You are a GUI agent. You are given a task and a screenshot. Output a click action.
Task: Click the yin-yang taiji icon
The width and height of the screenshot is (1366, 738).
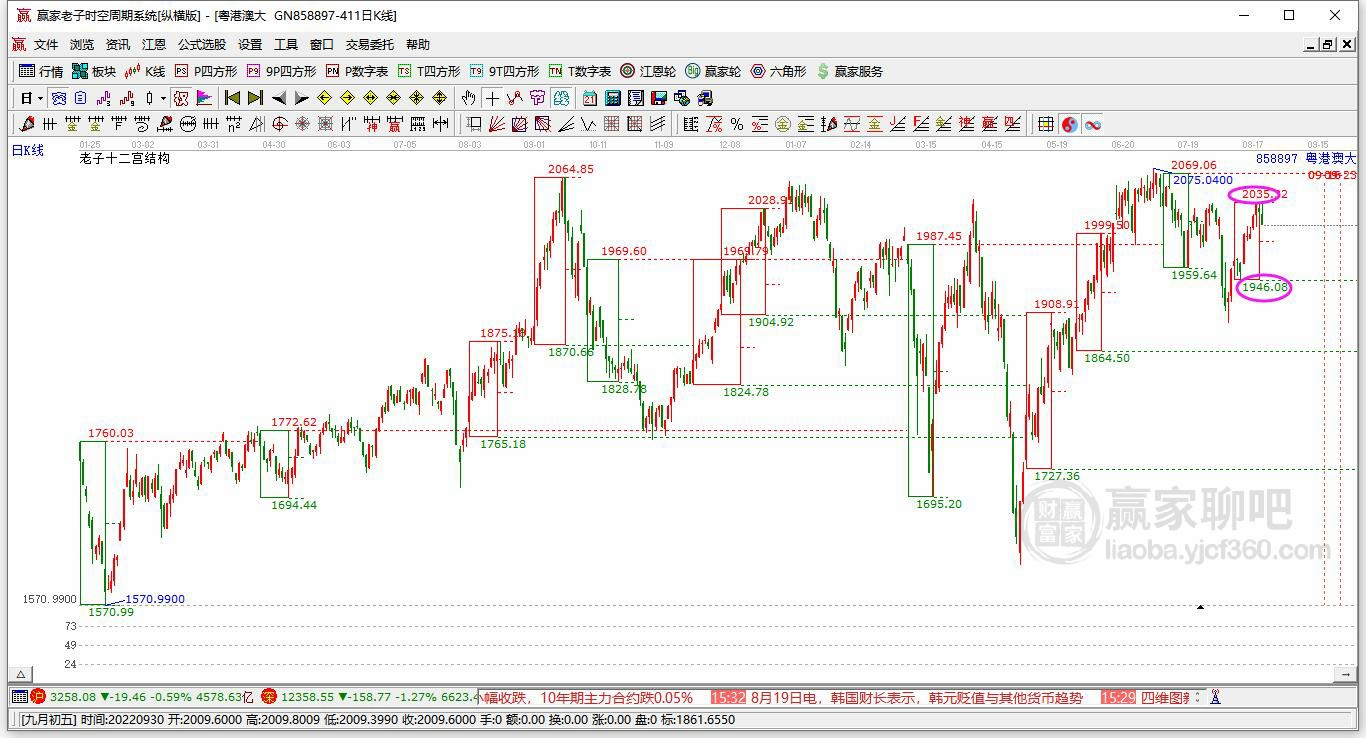pos(1070,124)
